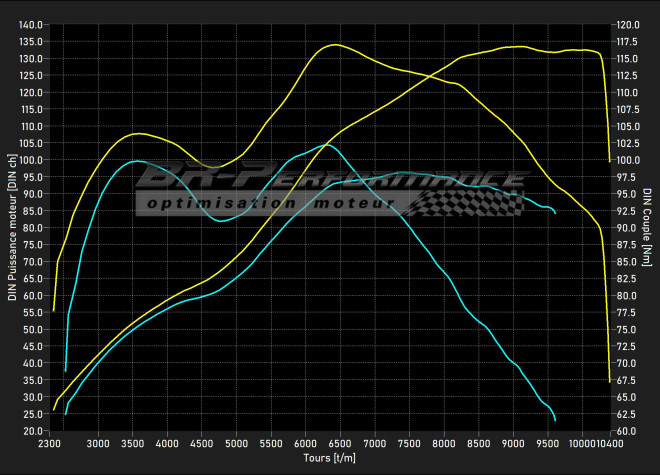660x475 pixels.
Task: Click the yellow torque curve peak near 6500 rpm
Action: 335,45
